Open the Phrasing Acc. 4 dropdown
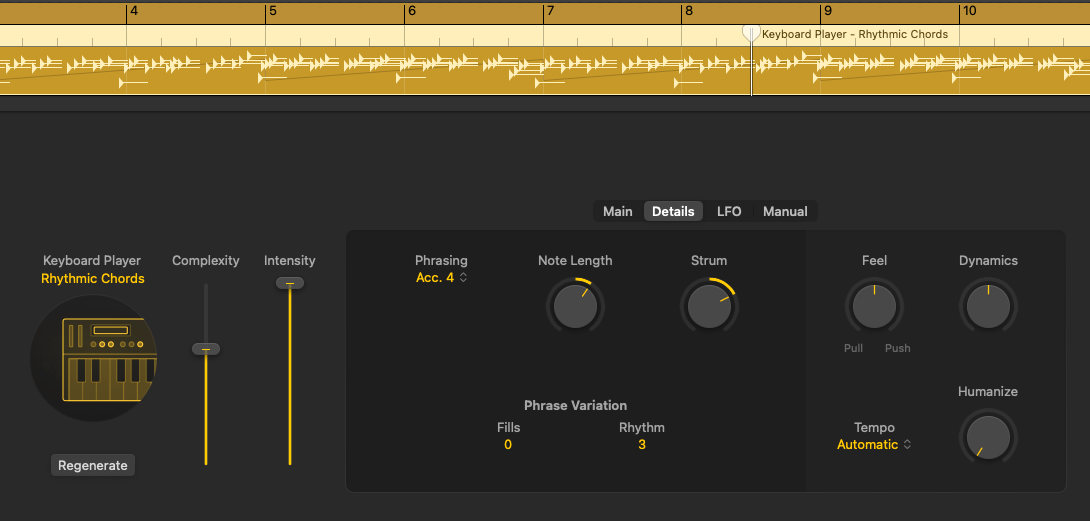This screenshot has height=521, width=1090. (x=441, y=278)
